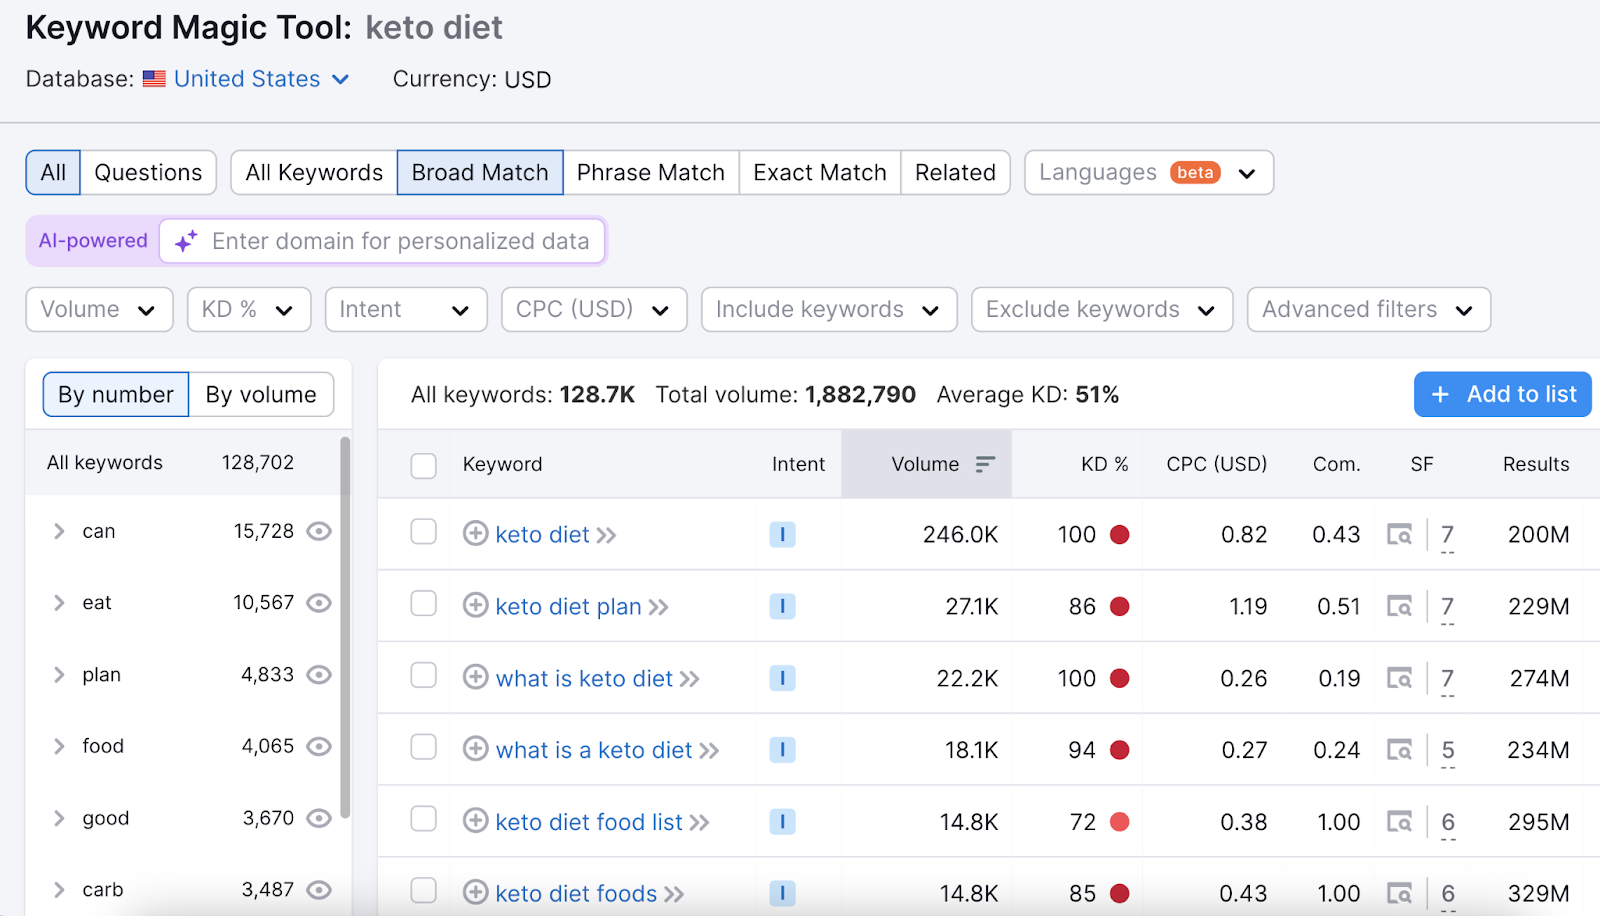Image resolution: width=1600 pixels, height=916 pixels.
Task: Open the SERP preview icon for "keto diet plan"
Action: click(x=1400, y=606)
